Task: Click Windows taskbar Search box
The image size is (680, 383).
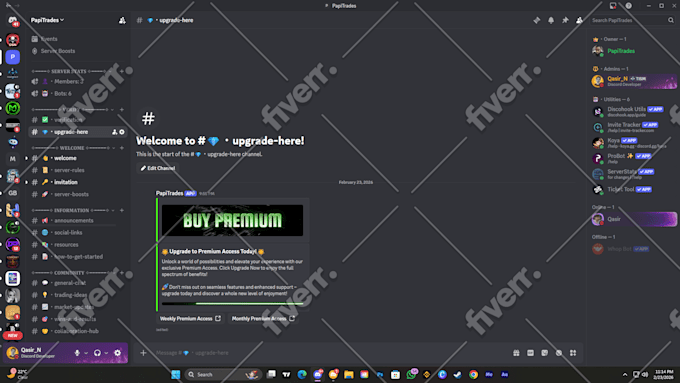Action: [x=223, y=374]
